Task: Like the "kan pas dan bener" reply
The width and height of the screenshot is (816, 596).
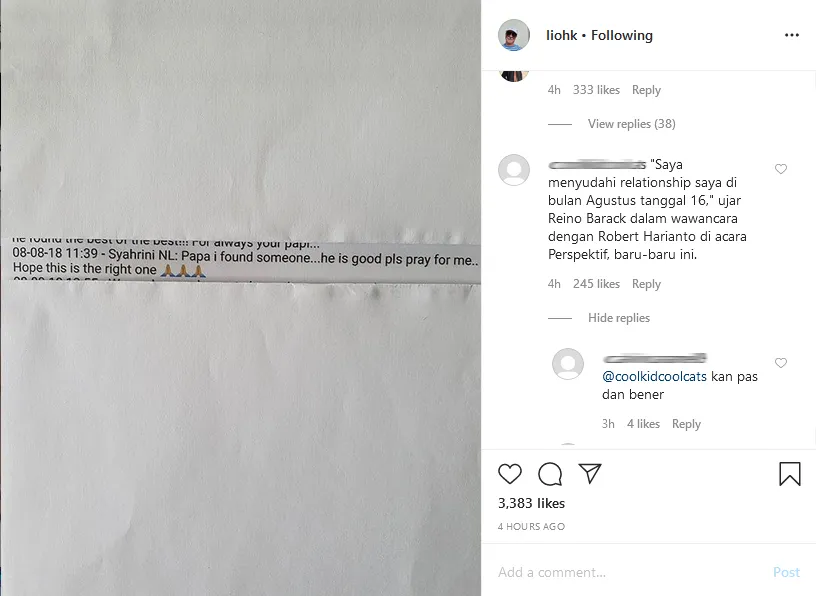Action: coord(781,363)
